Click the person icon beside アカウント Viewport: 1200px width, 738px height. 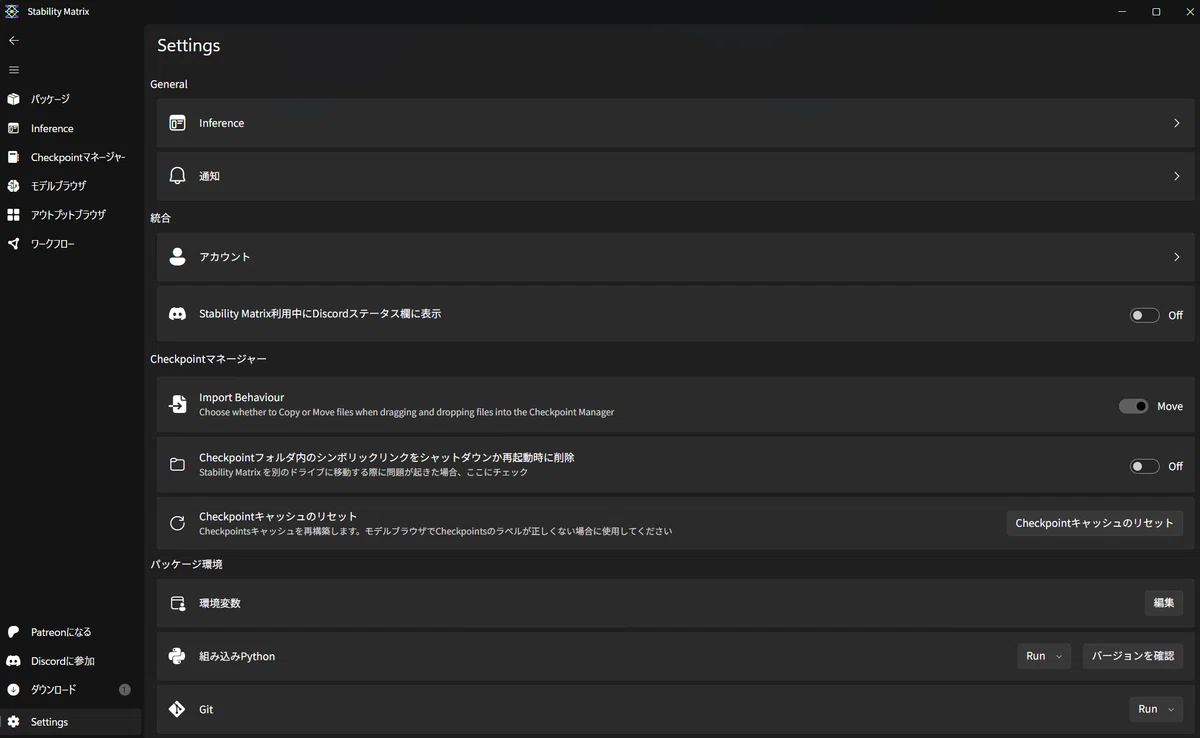click(x=177, y=257)
